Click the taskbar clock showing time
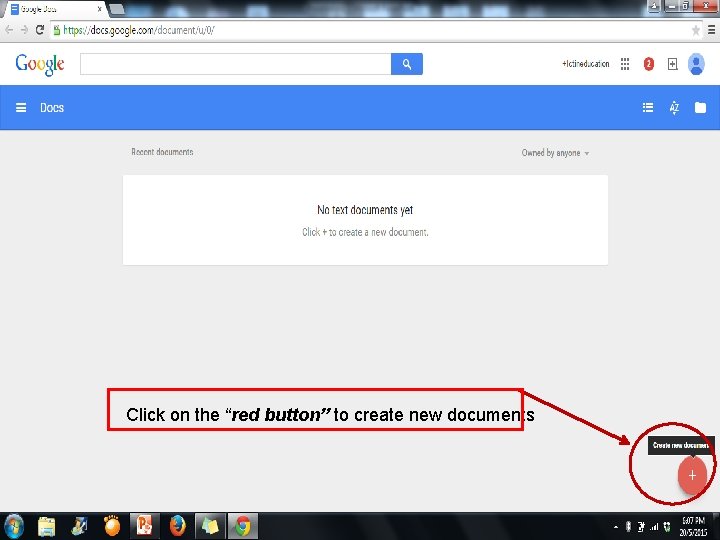 [692, 526]
